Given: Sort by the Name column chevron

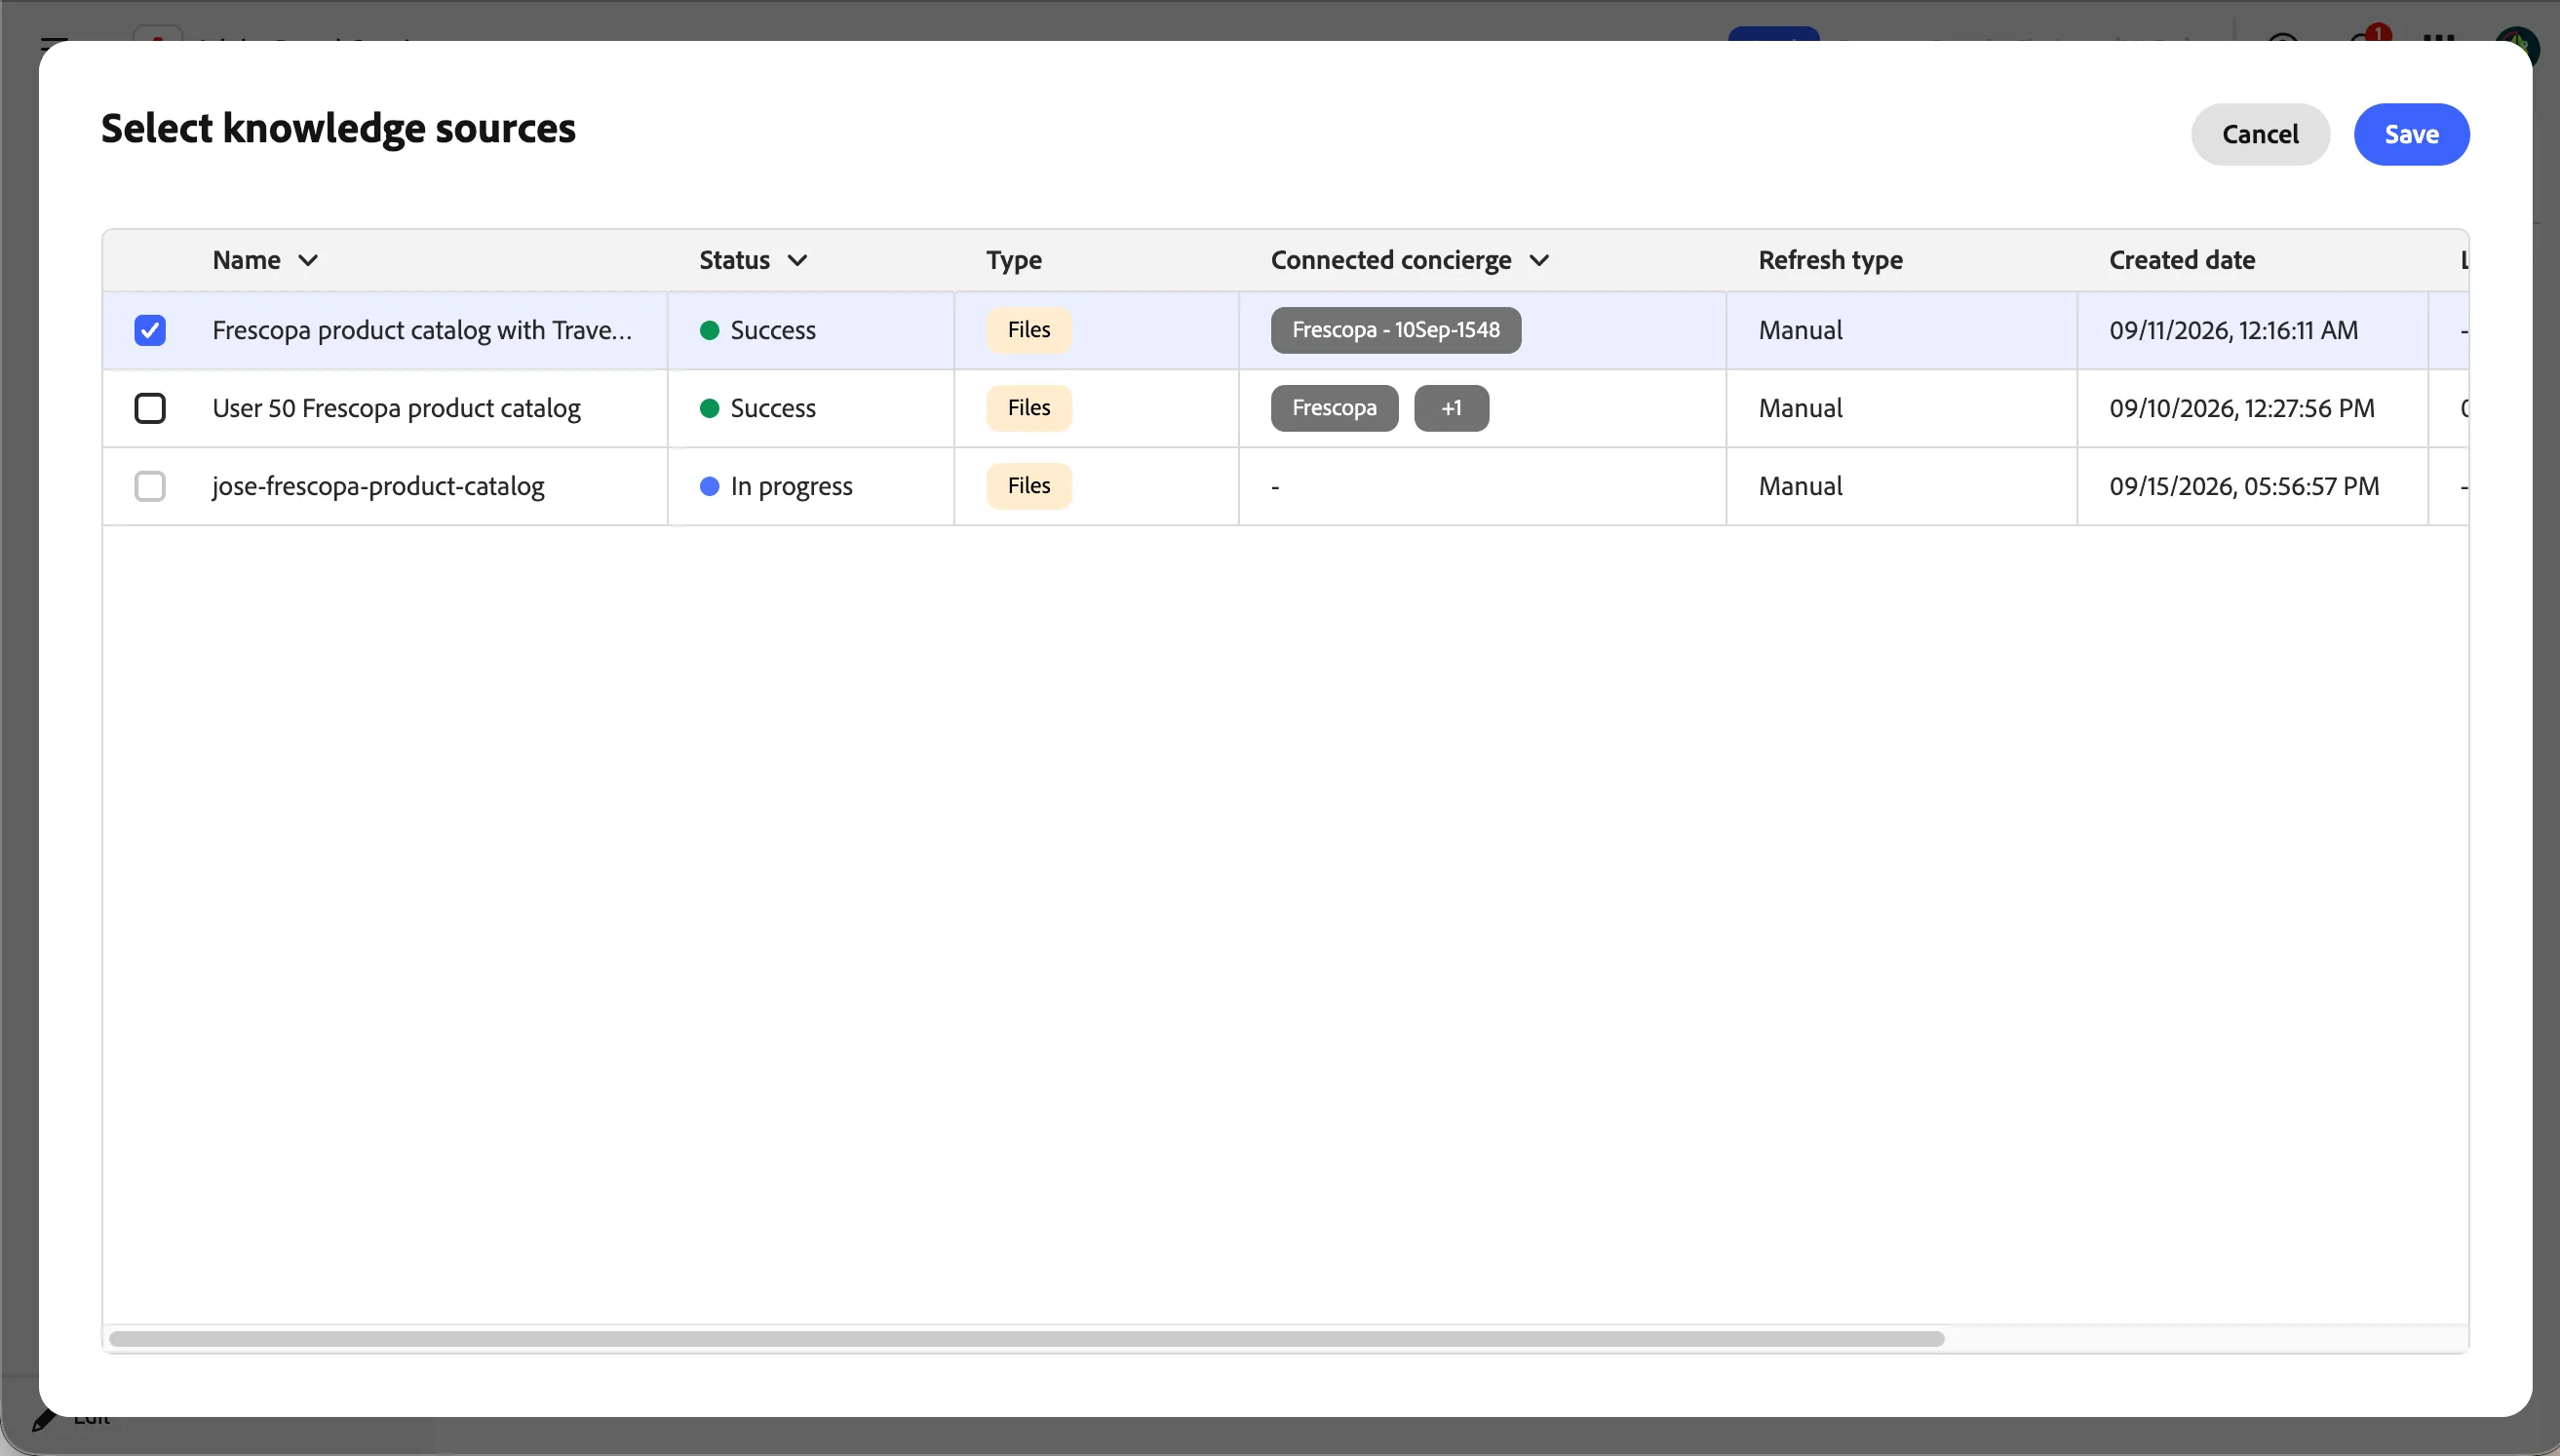Looking at the screenshot, I should pos(308,260).
